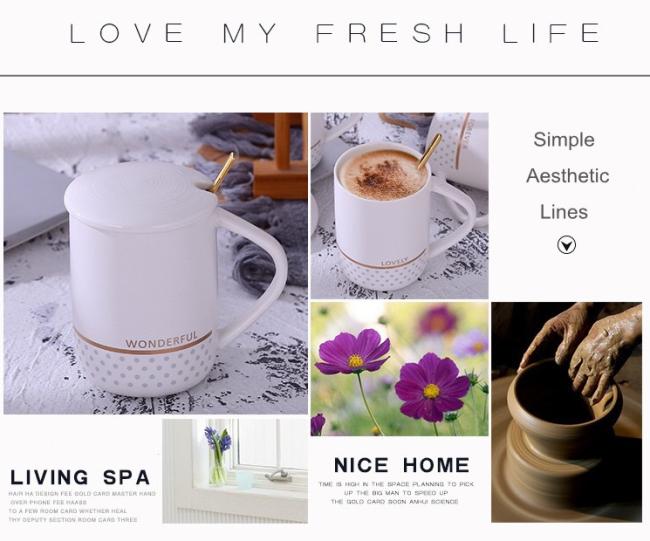650x541 pixels.
Task: Click the LOVELY lettering on the coffee mug
Action: 394,262
